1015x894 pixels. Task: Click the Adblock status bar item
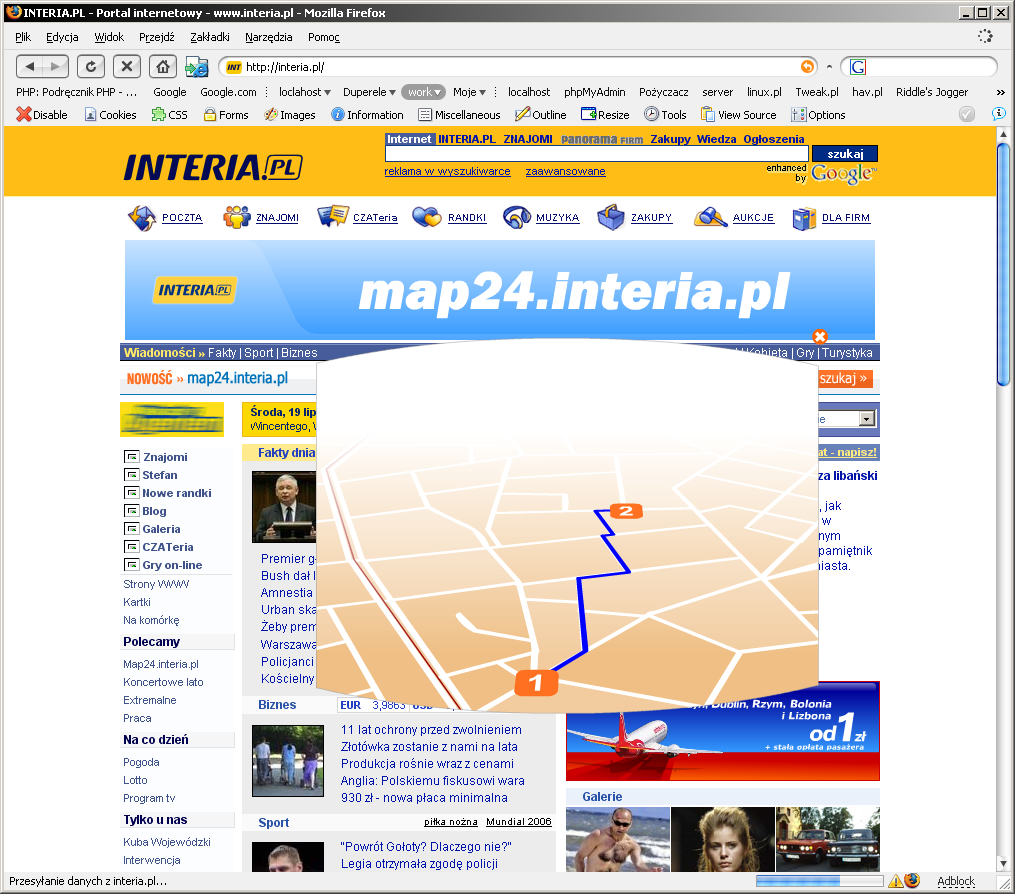click(x=956, y=881)
